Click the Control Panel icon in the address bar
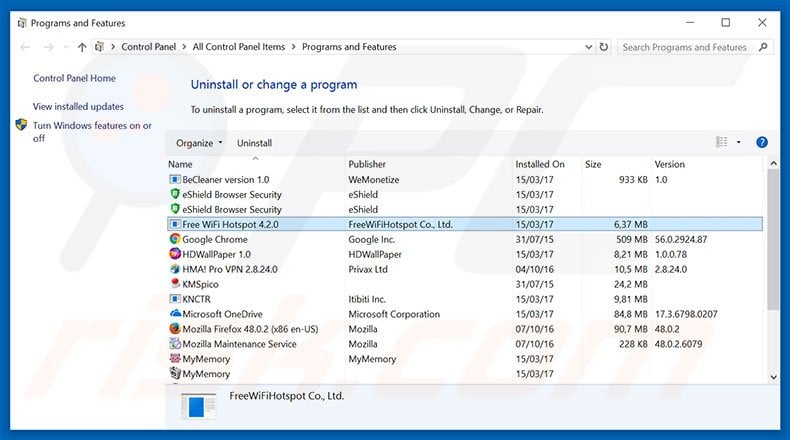This screenshot has height=440, width=790. point(99,47)
